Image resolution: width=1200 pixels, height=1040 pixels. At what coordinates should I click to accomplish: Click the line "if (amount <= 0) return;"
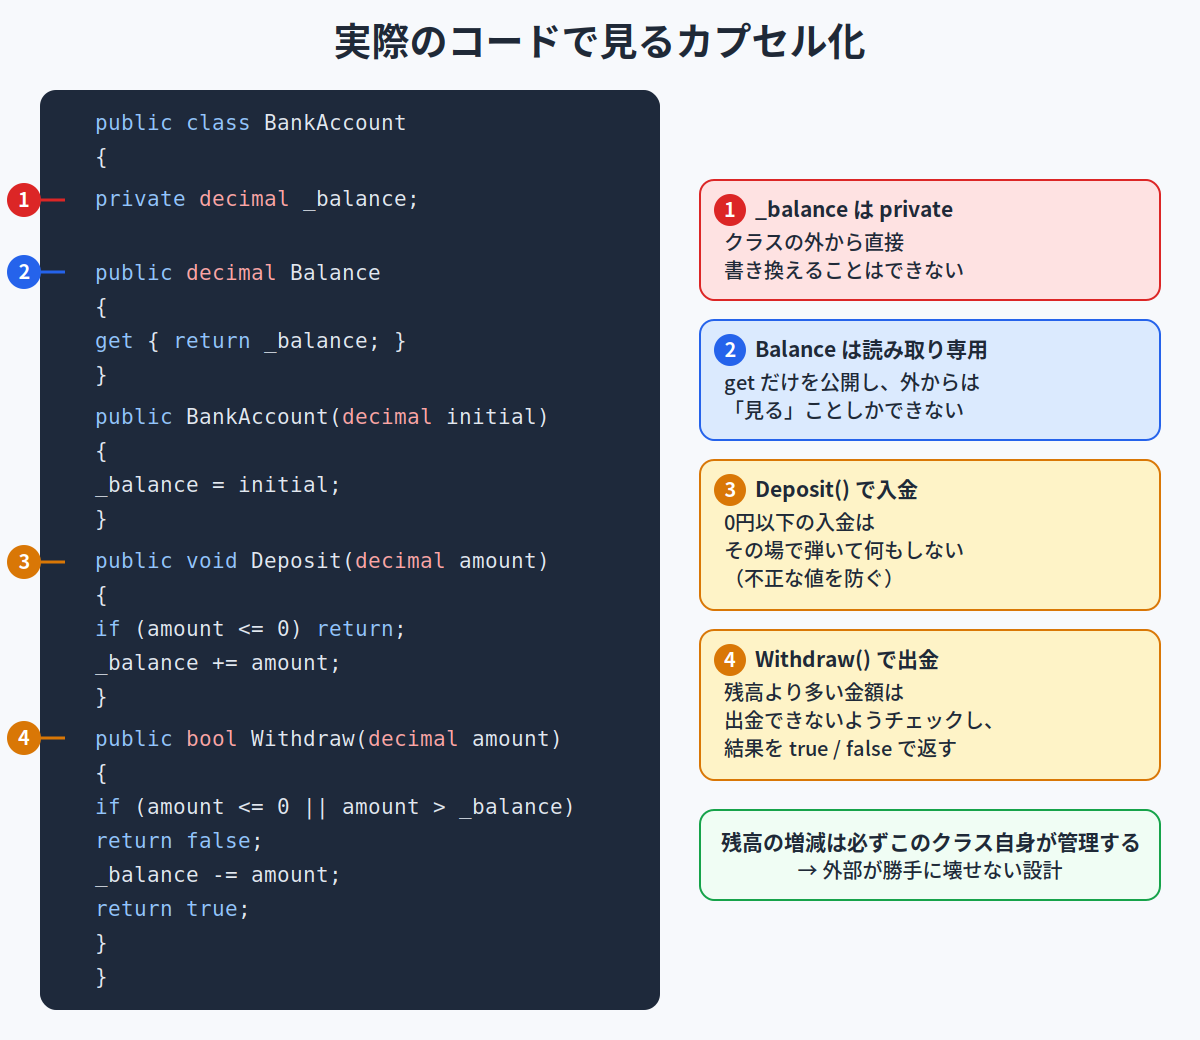click(x=251, y=629)
